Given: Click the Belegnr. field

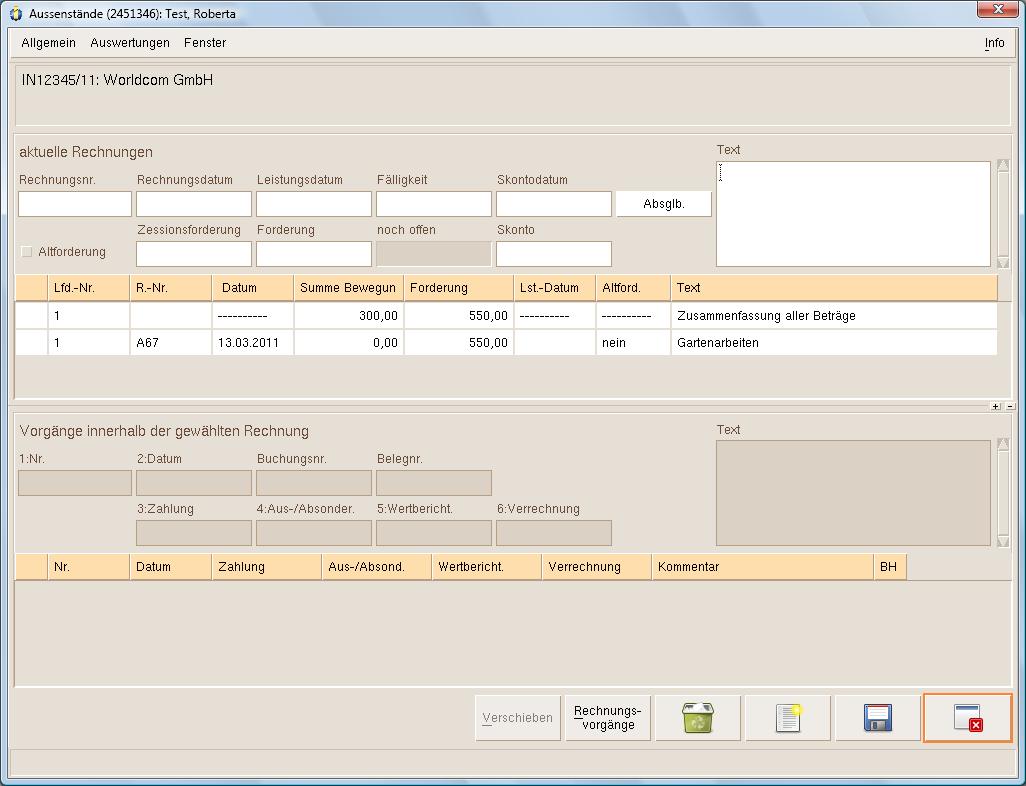Looking at the screenshot, I should click(434, 483).
